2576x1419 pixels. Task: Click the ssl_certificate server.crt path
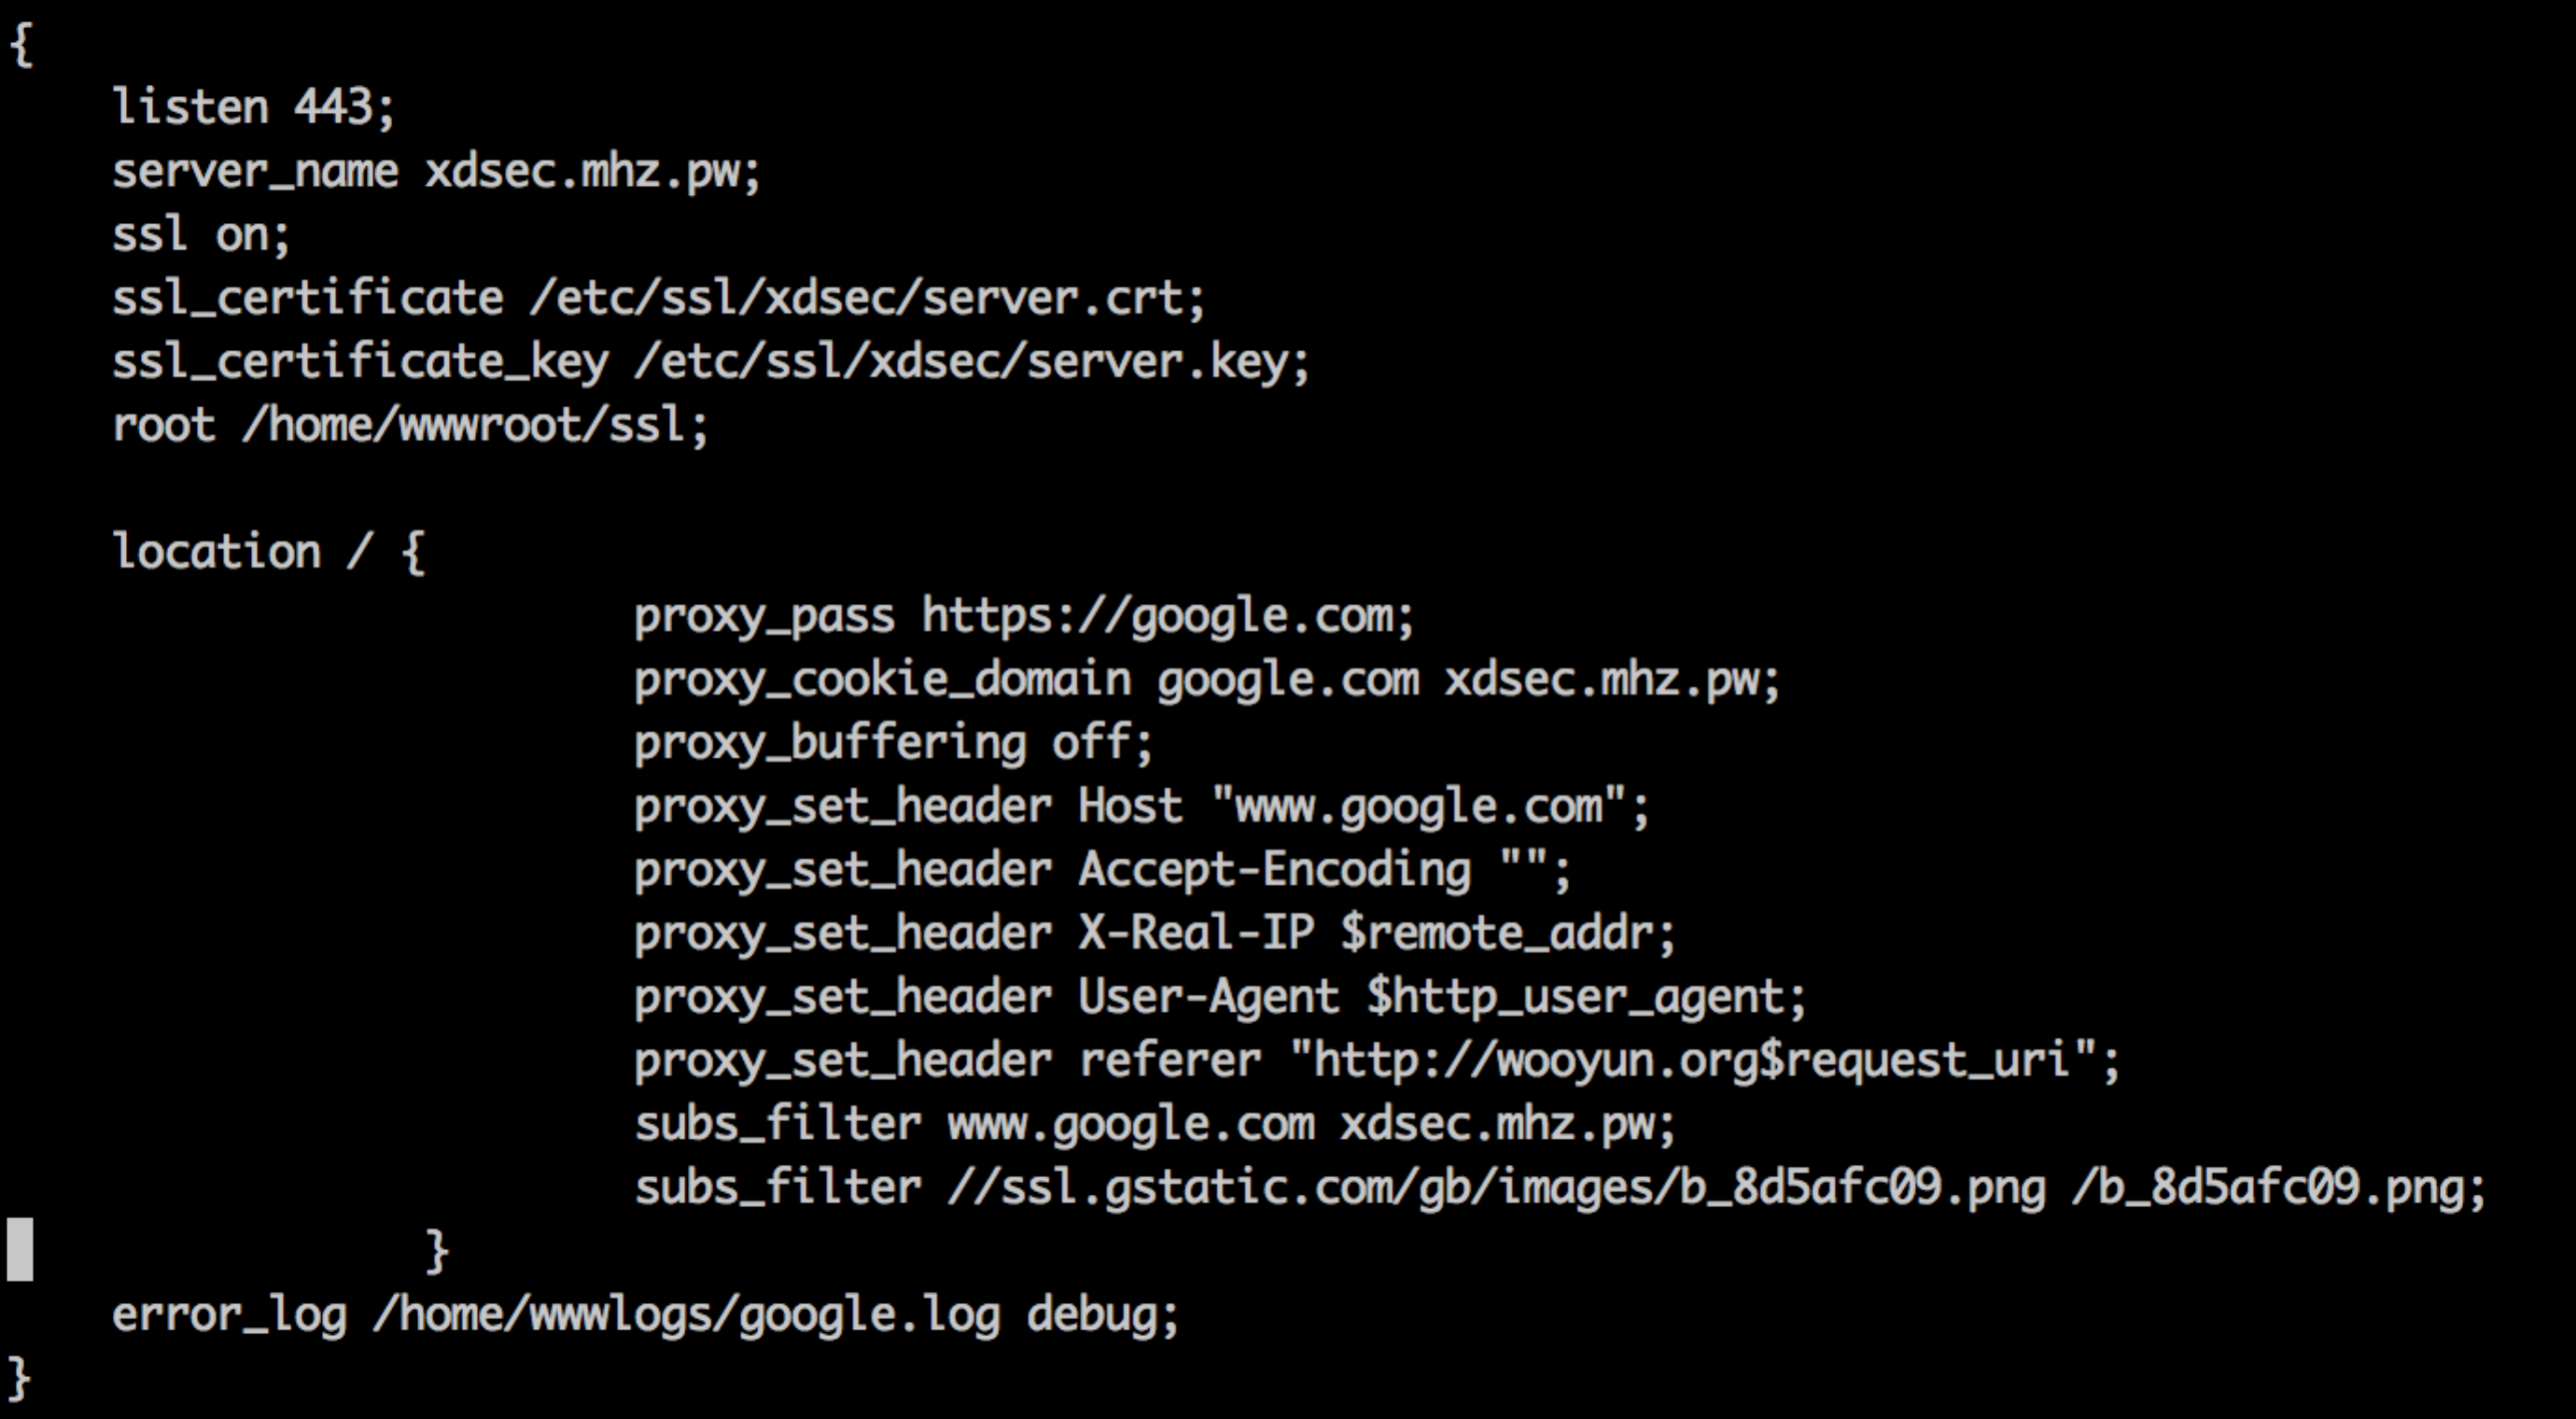(x=868, y=299)
